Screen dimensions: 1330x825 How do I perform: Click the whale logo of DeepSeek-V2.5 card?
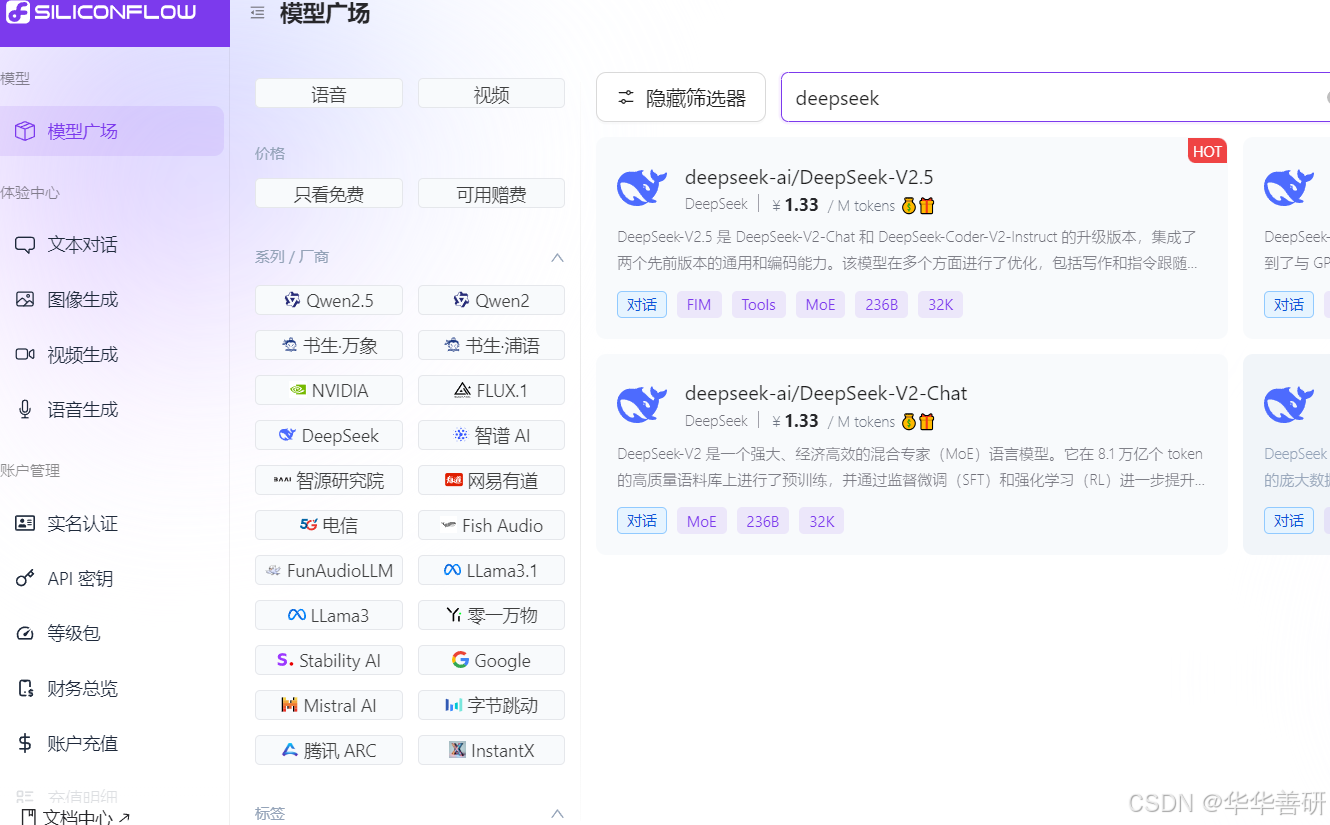(642, 187)
